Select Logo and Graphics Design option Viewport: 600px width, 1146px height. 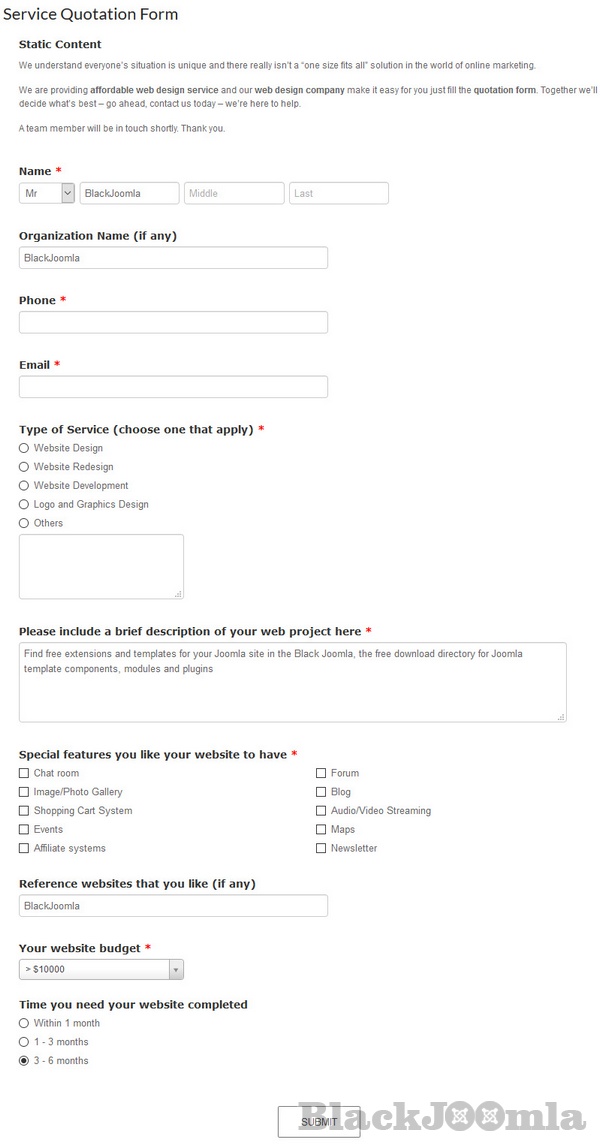tap(24, 505)
